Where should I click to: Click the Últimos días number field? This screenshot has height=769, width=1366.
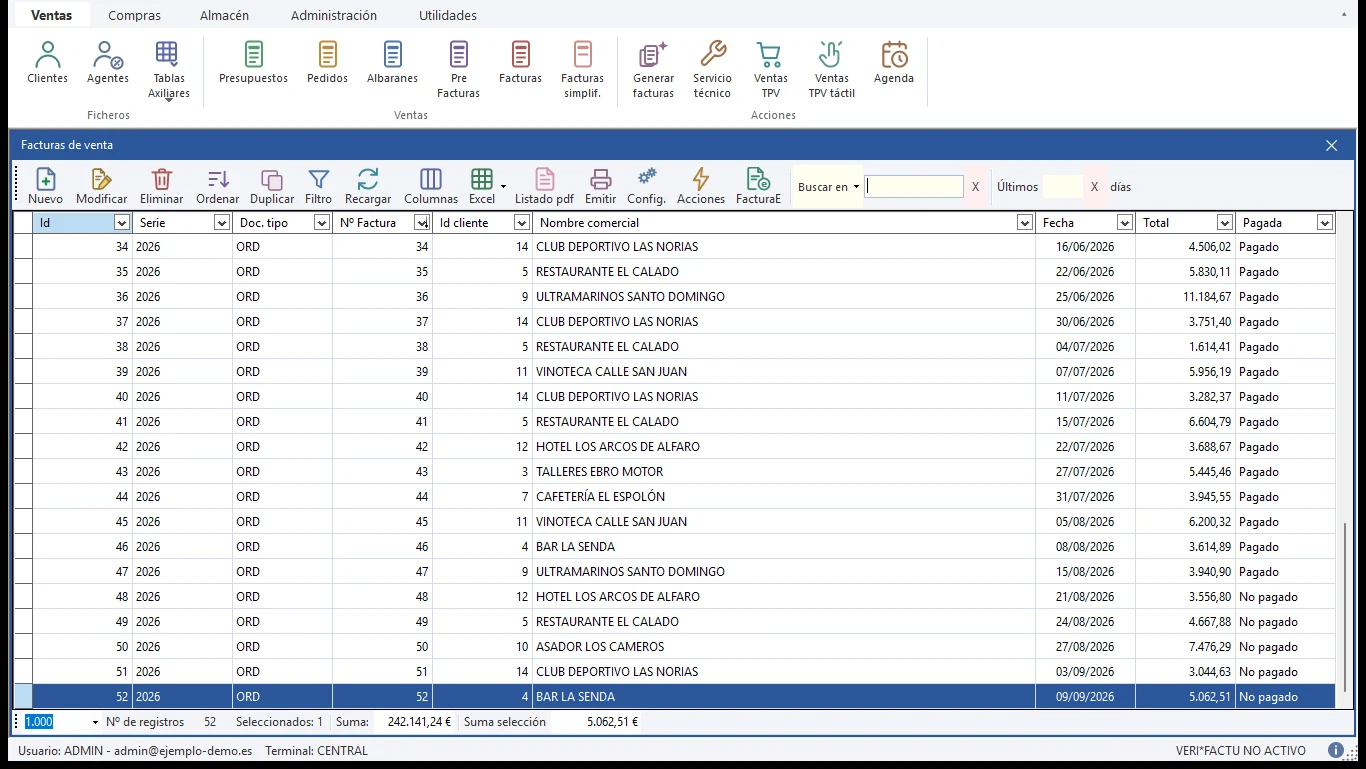pos(1062,187)
